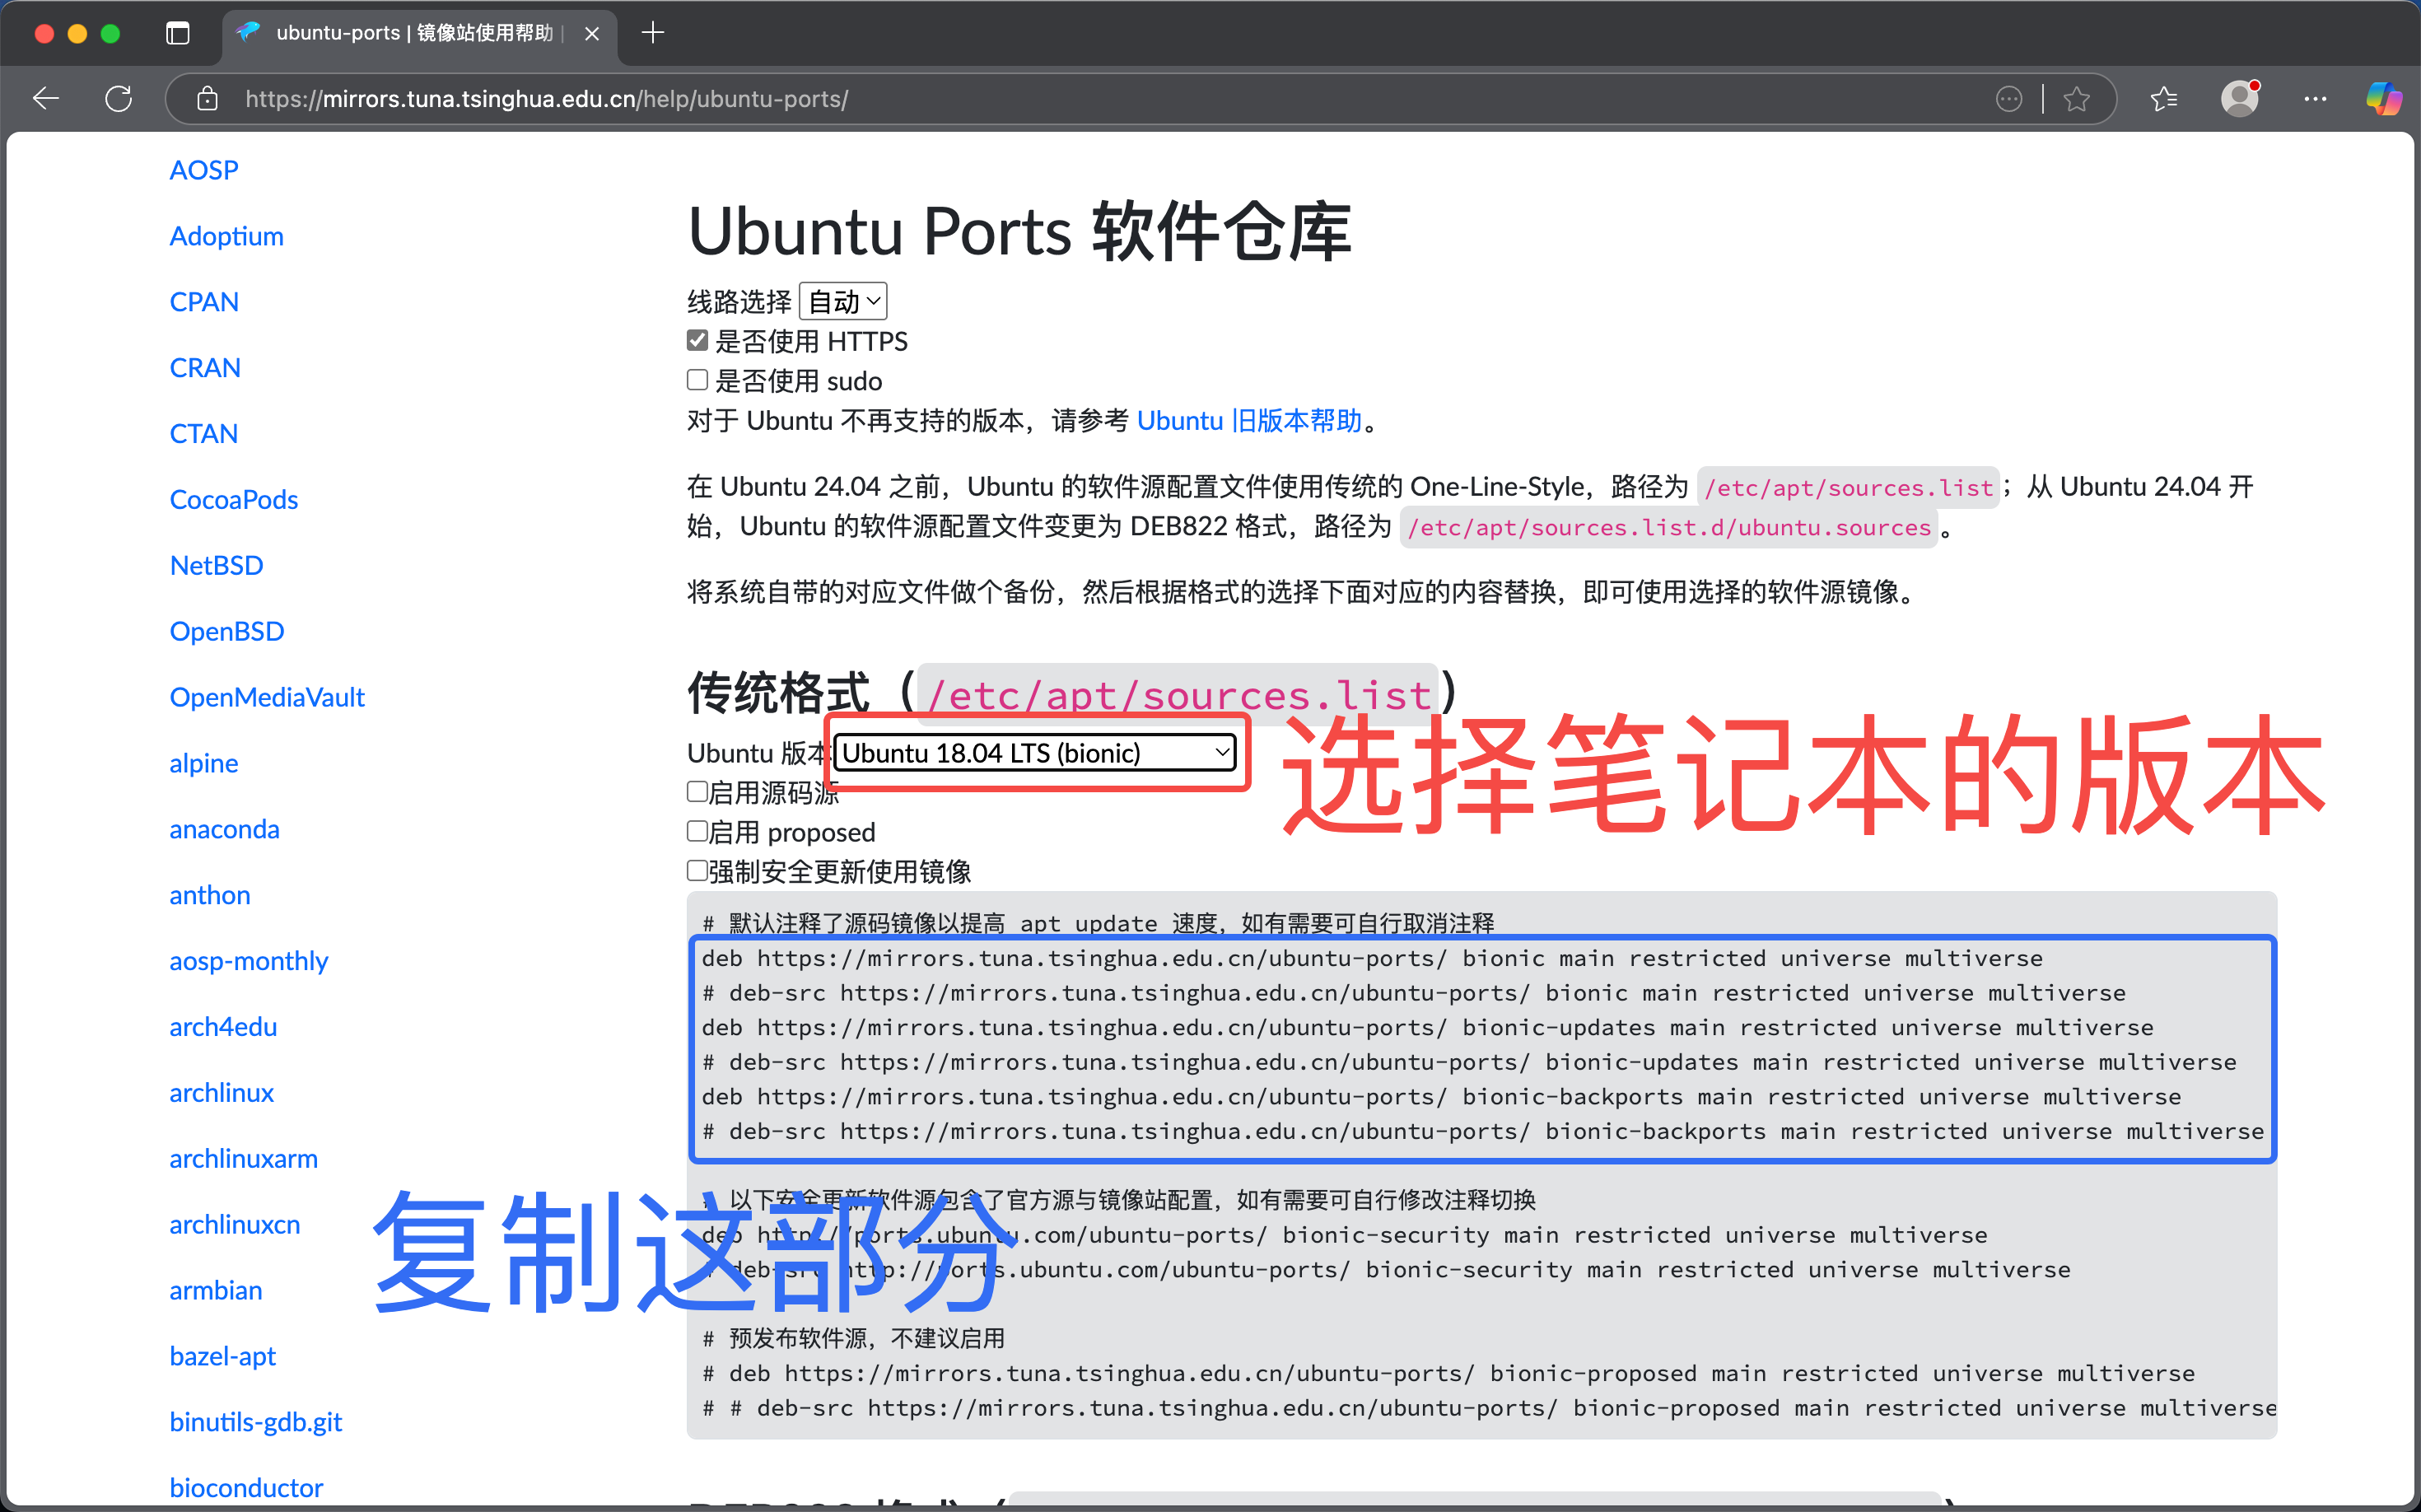Open the browser profile avatar

point(2240,99)
